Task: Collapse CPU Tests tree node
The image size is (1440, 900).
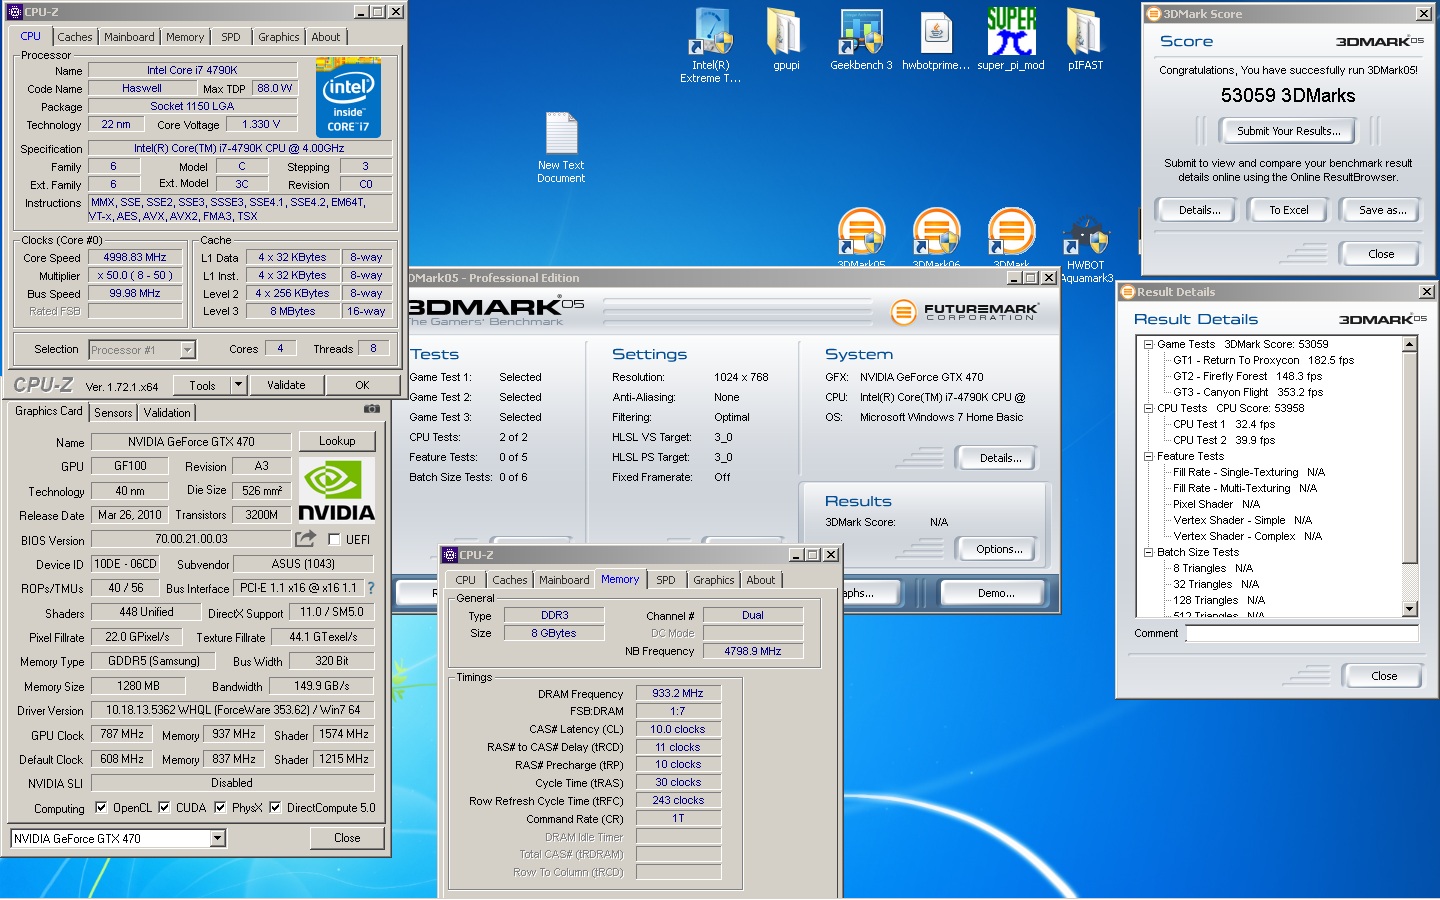Action: click(x=1148, y=408)
